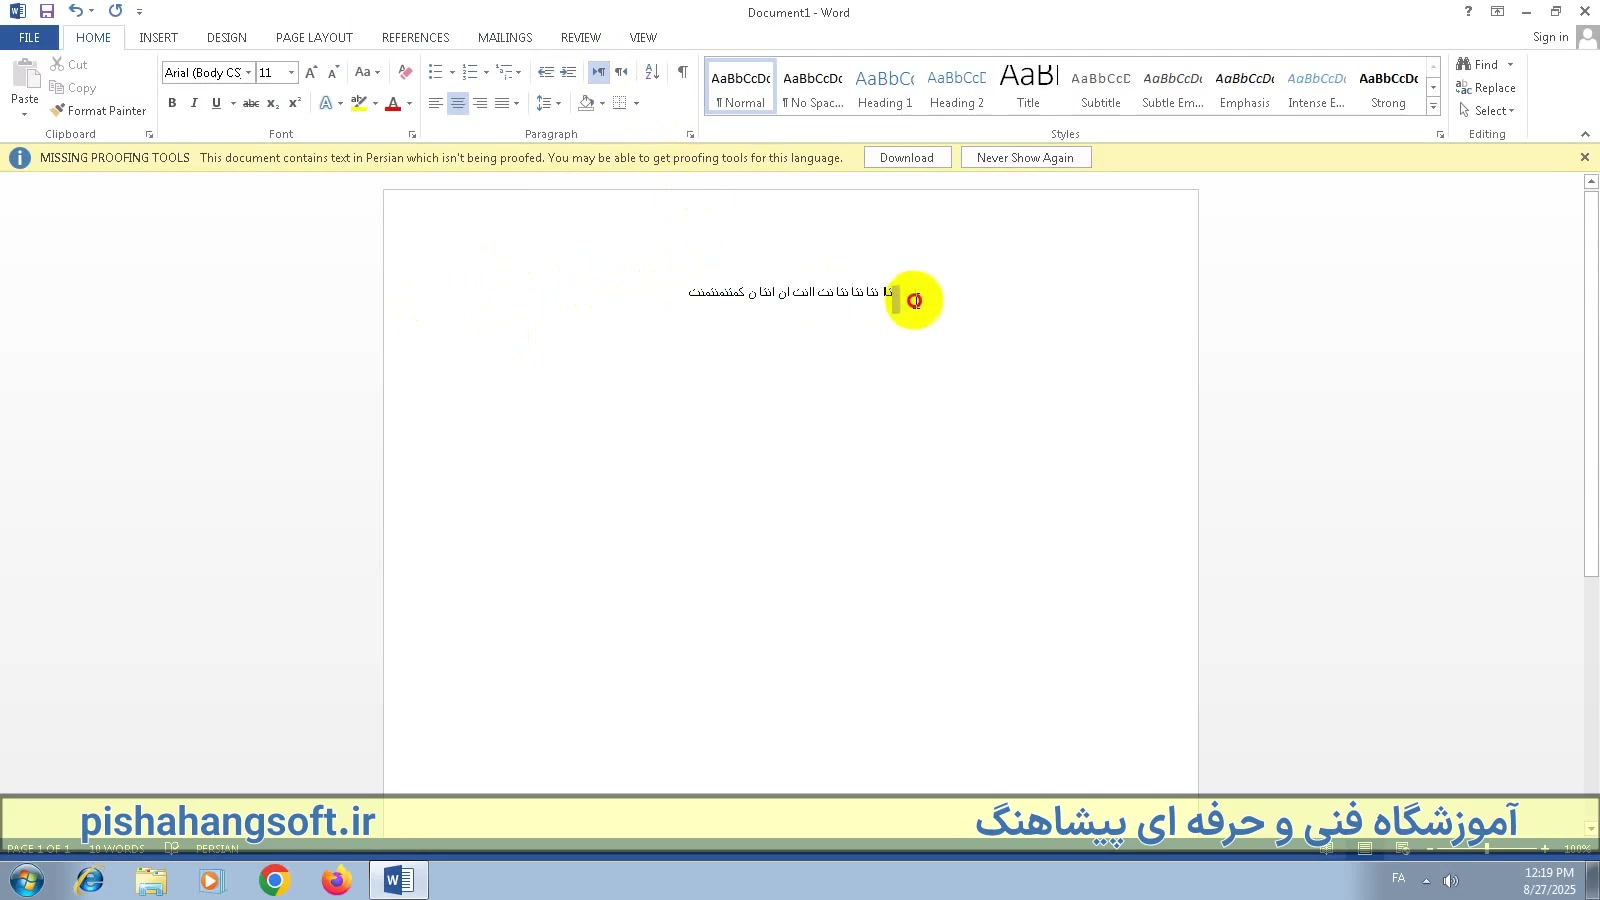Open the Styles pane launcher
1600x900 pixels.
pos(1440,134)
